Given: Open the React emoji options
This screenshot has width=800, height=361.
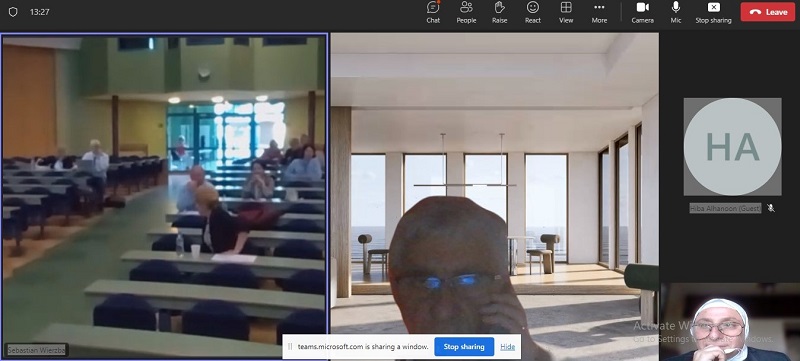Looking at the screenshot, I should [533, 12].
